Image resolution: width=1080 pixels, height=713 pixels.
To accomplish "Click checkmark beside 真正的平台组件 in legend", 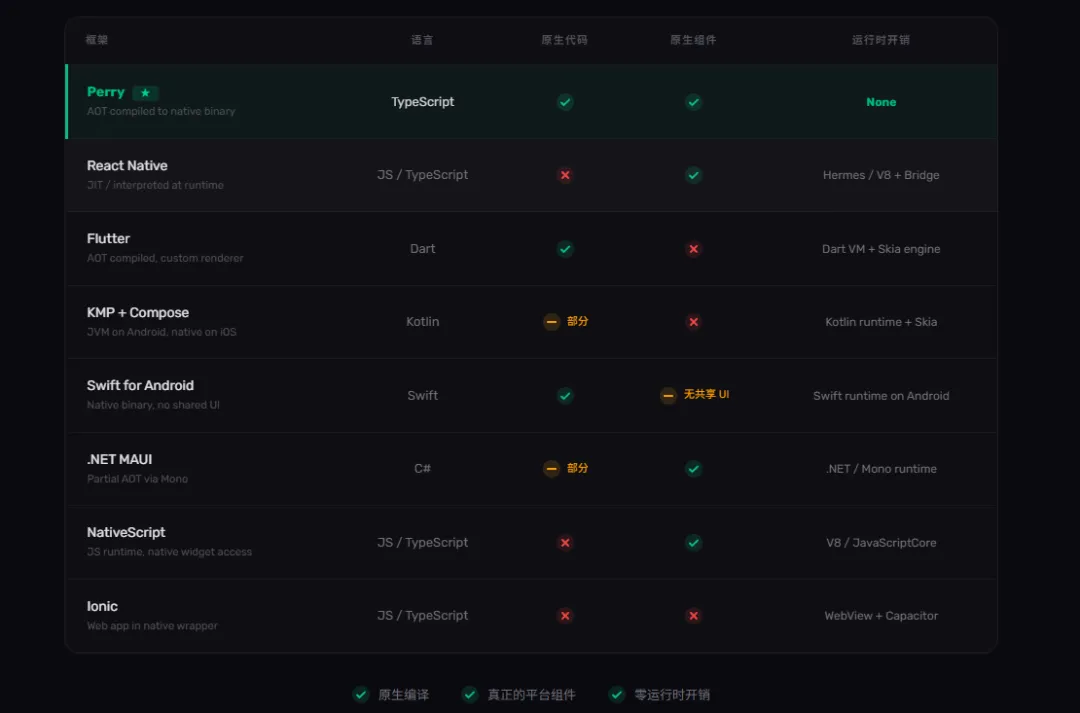I will click(470, 694).
